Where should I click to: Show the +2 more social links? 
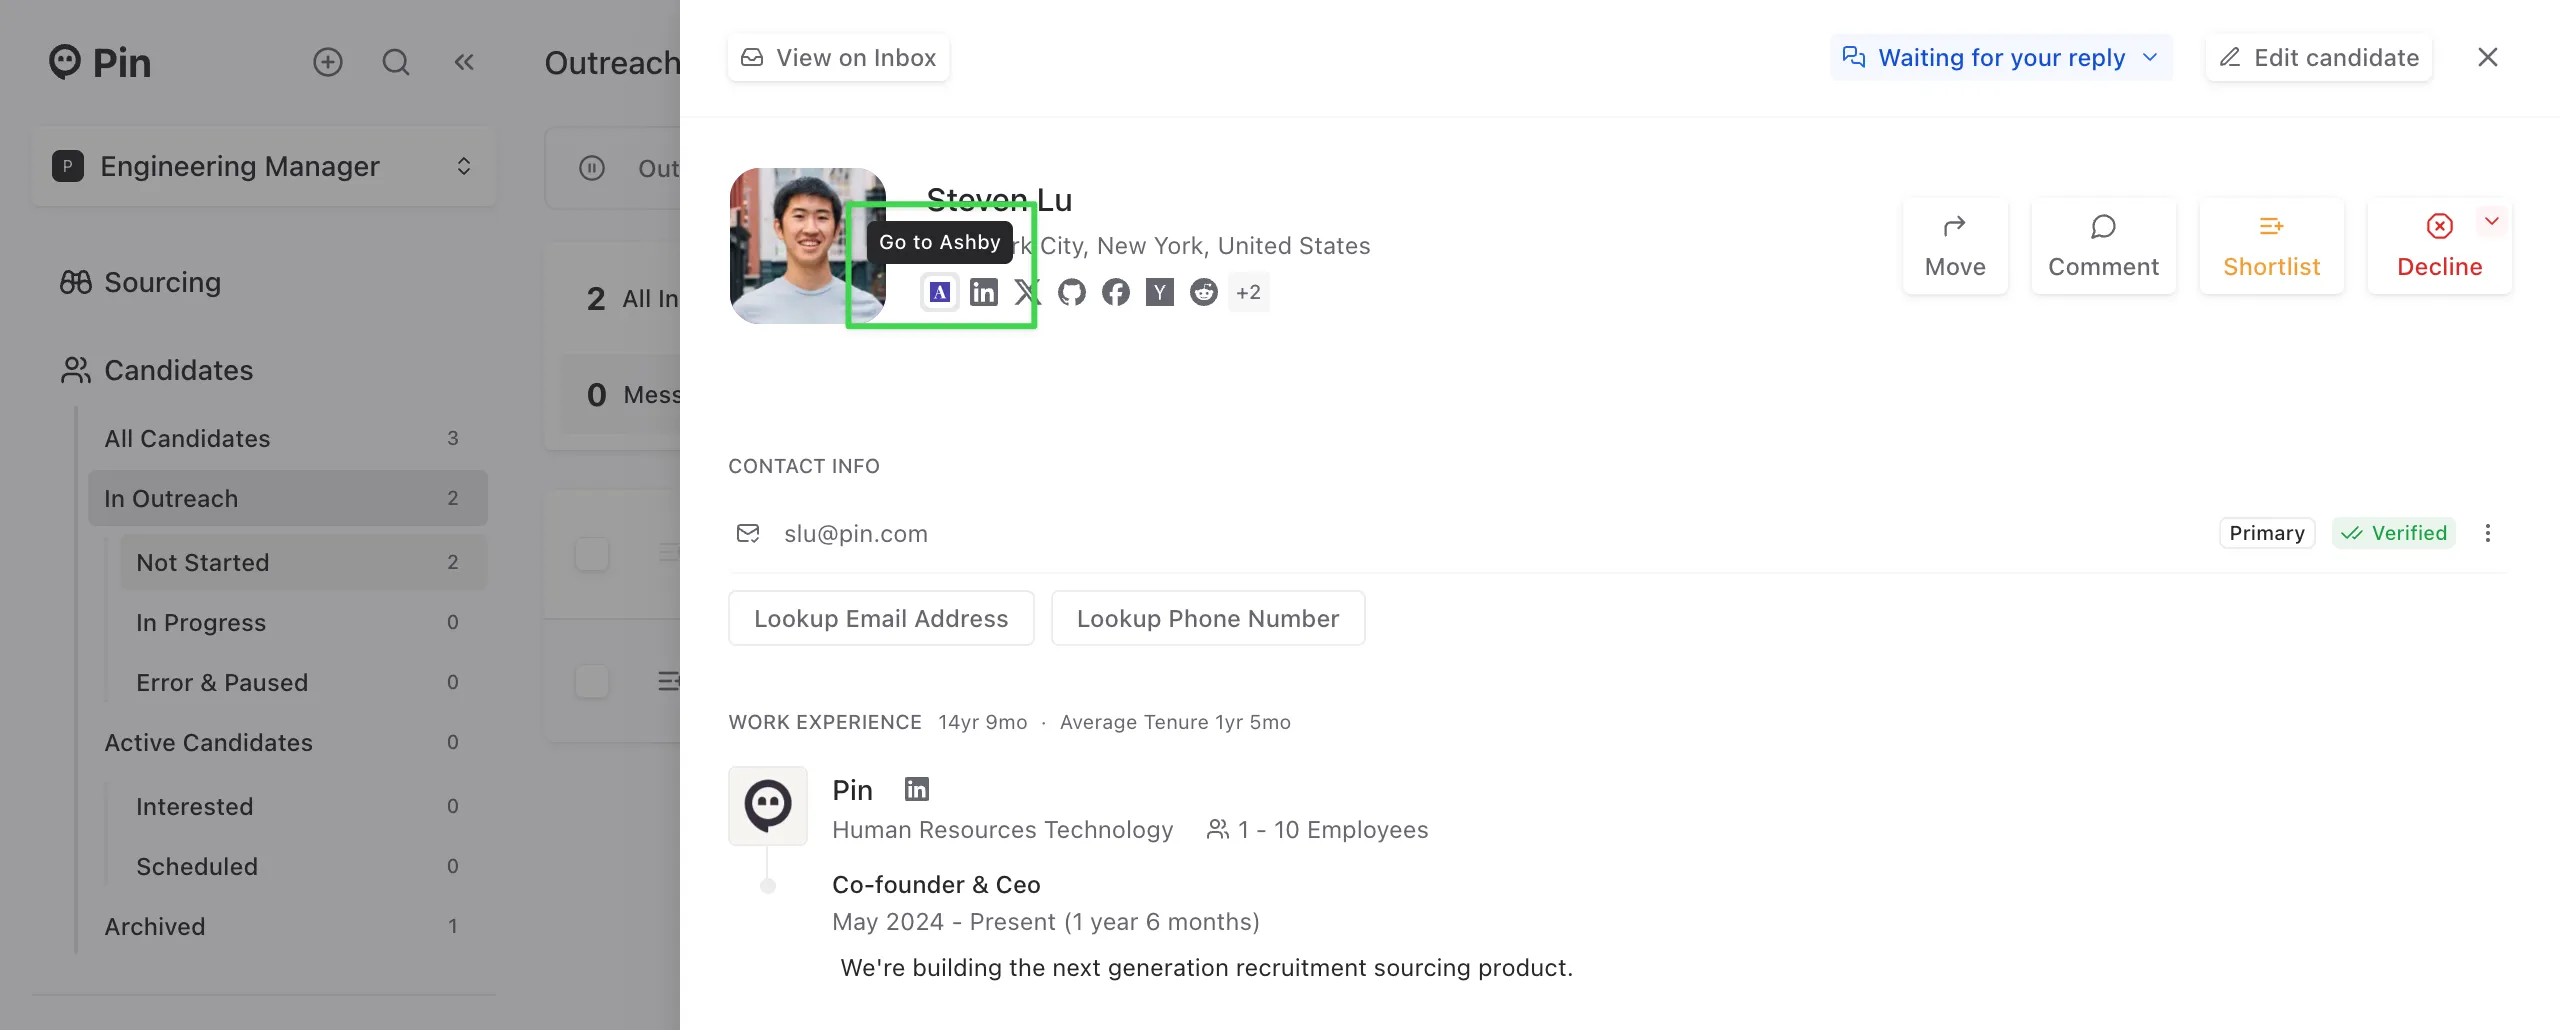tap(1248, 292)
